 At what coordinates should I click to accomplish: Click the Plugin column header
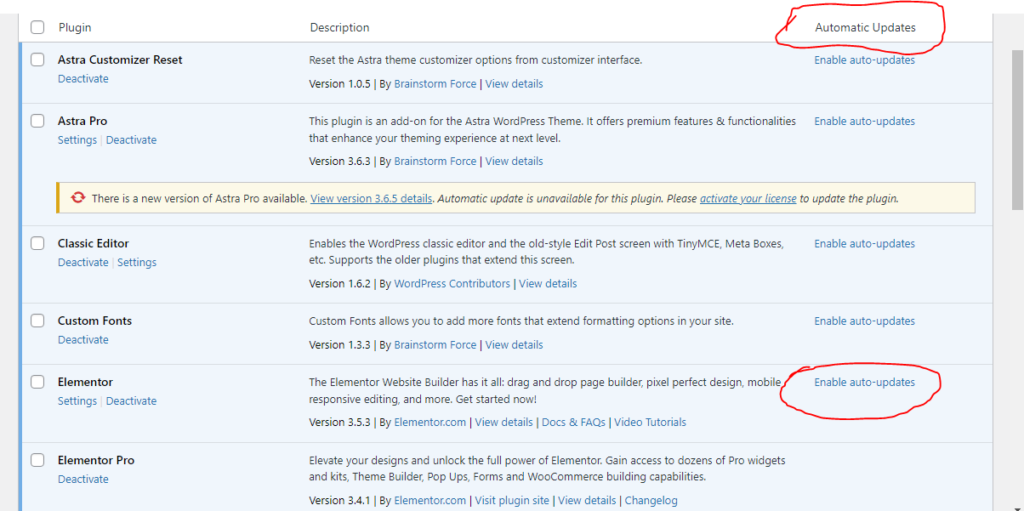[x=75, y=27]
